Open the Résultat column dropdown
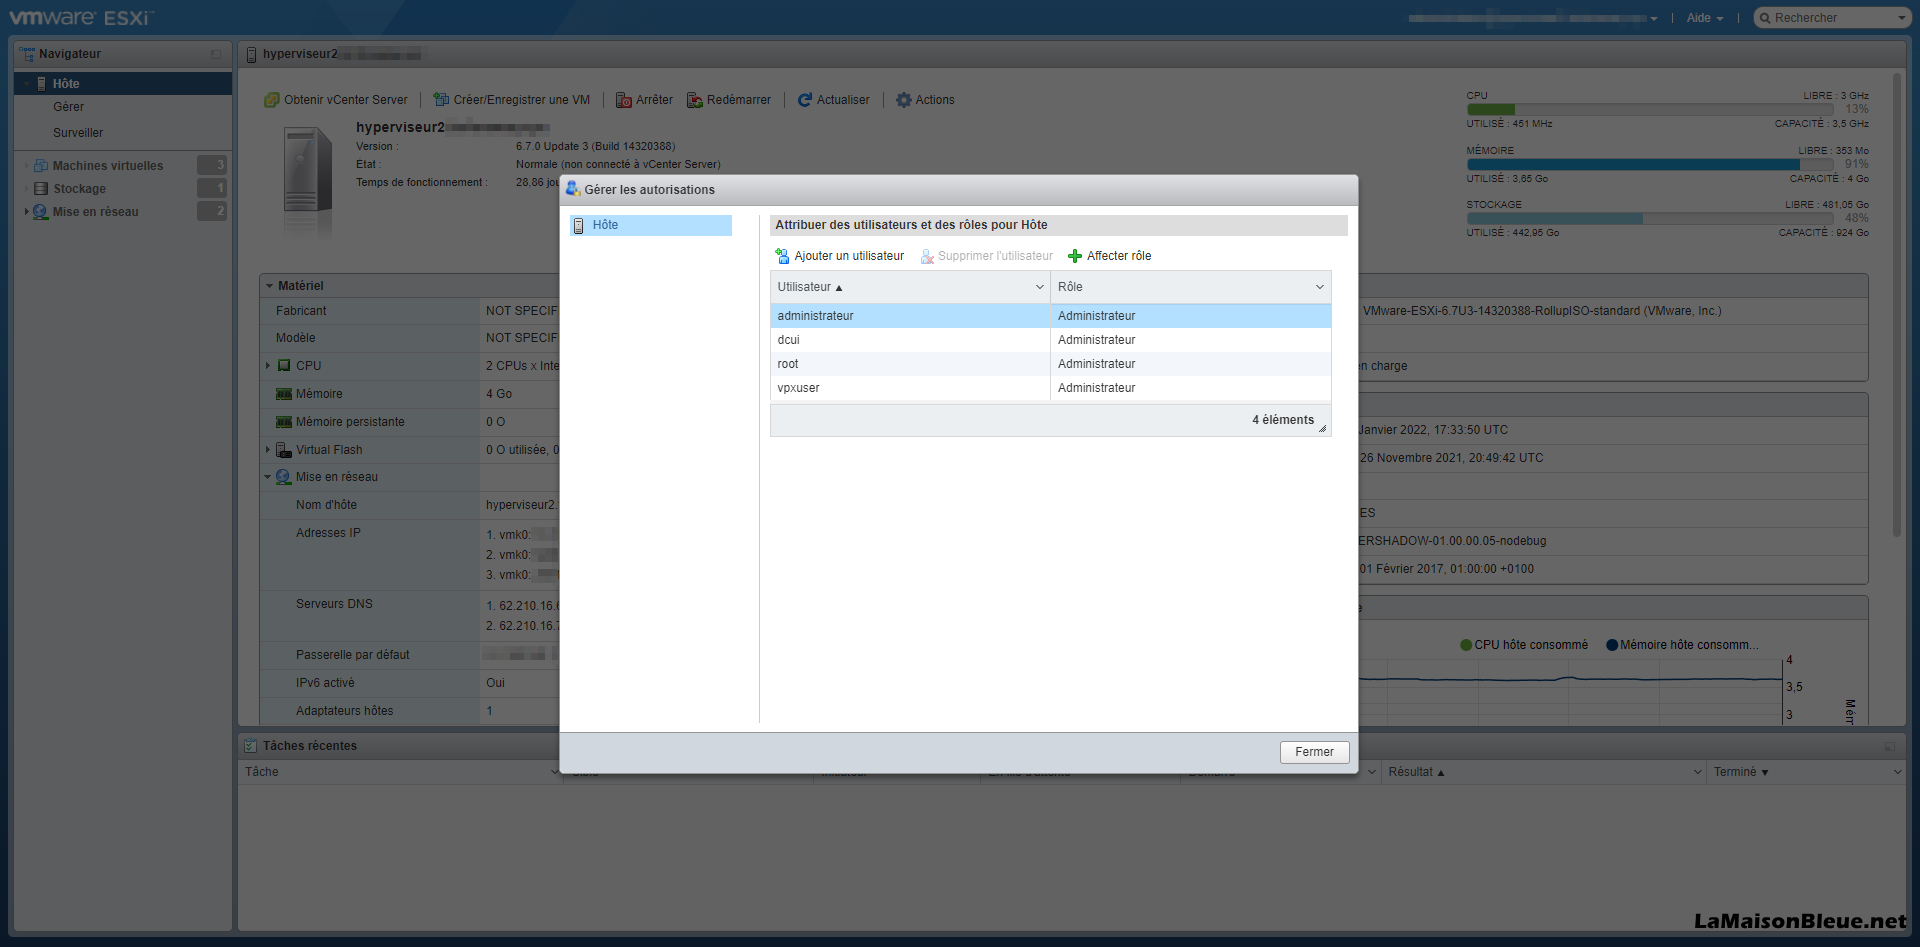The image size is (1920, 947). click(x=1698, y=772)
